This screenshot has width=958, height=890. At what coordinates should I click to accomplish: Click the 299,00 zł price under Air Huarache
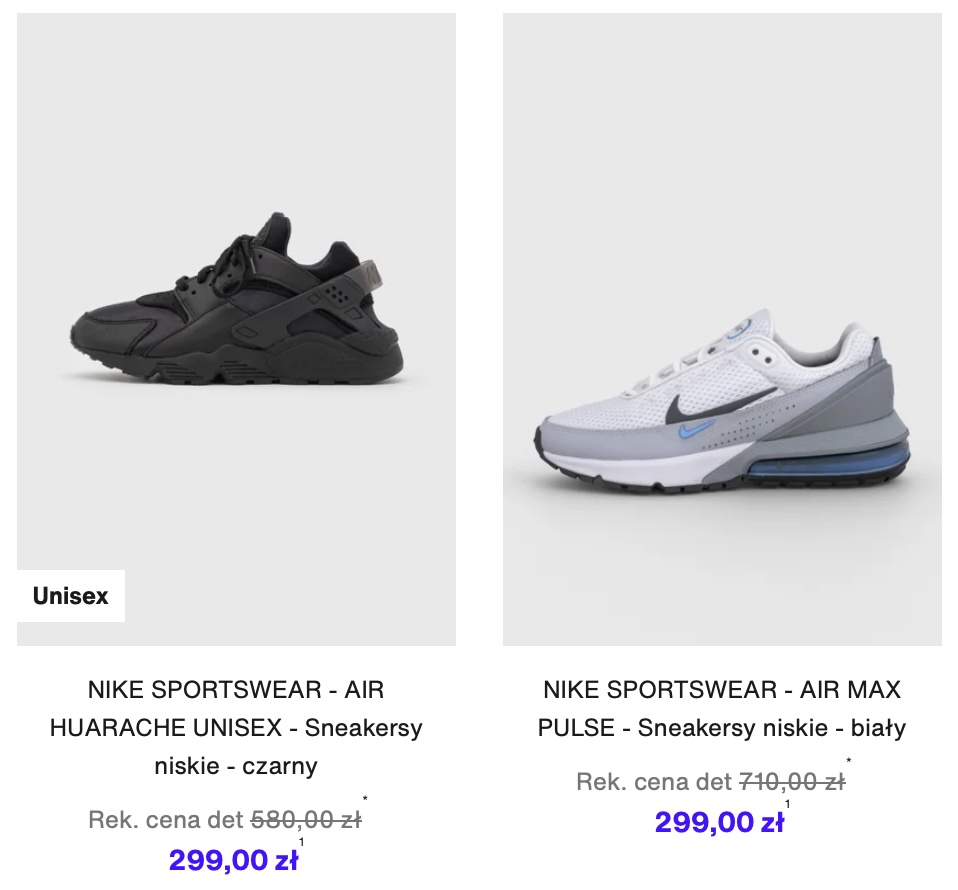[x=233, y=860]
